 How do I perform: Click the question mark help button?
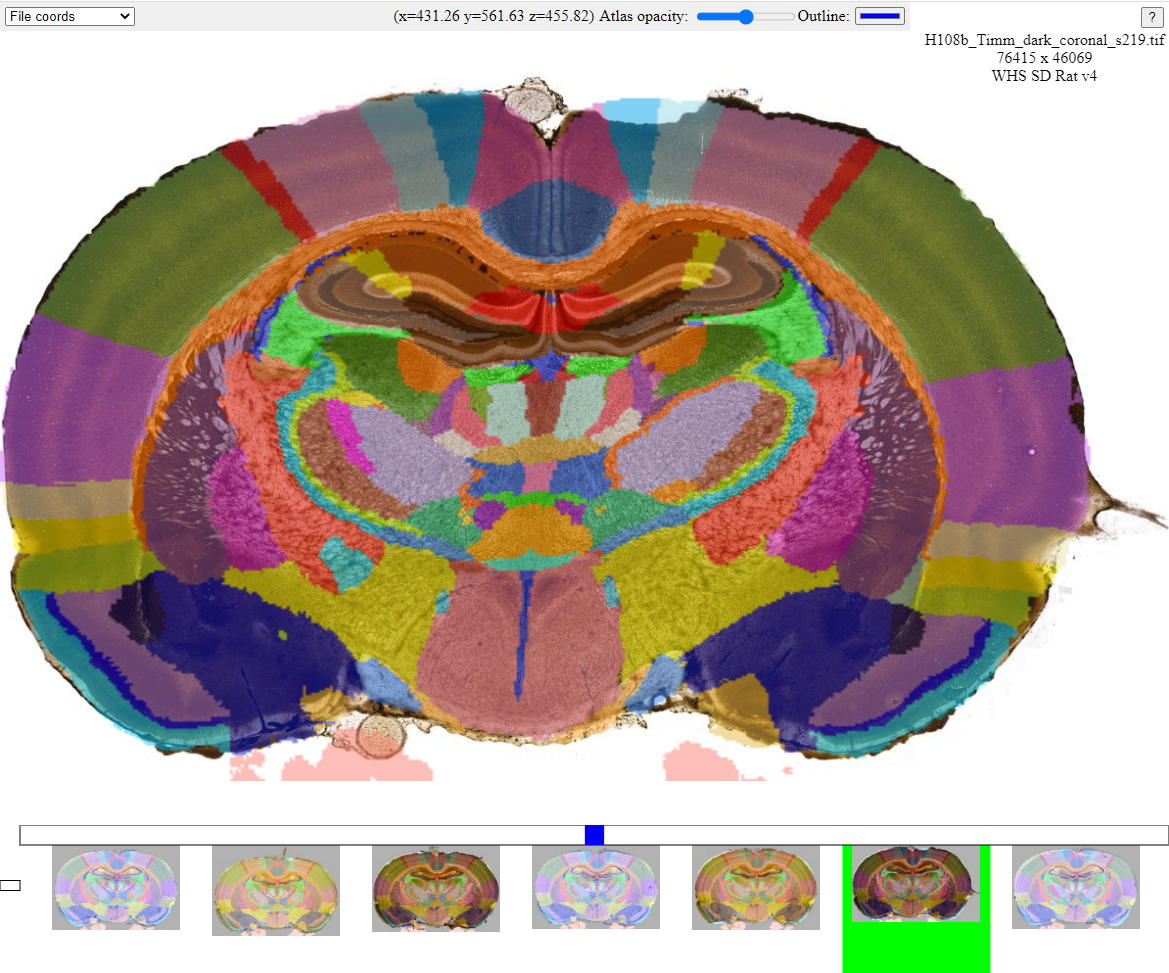1150,17
